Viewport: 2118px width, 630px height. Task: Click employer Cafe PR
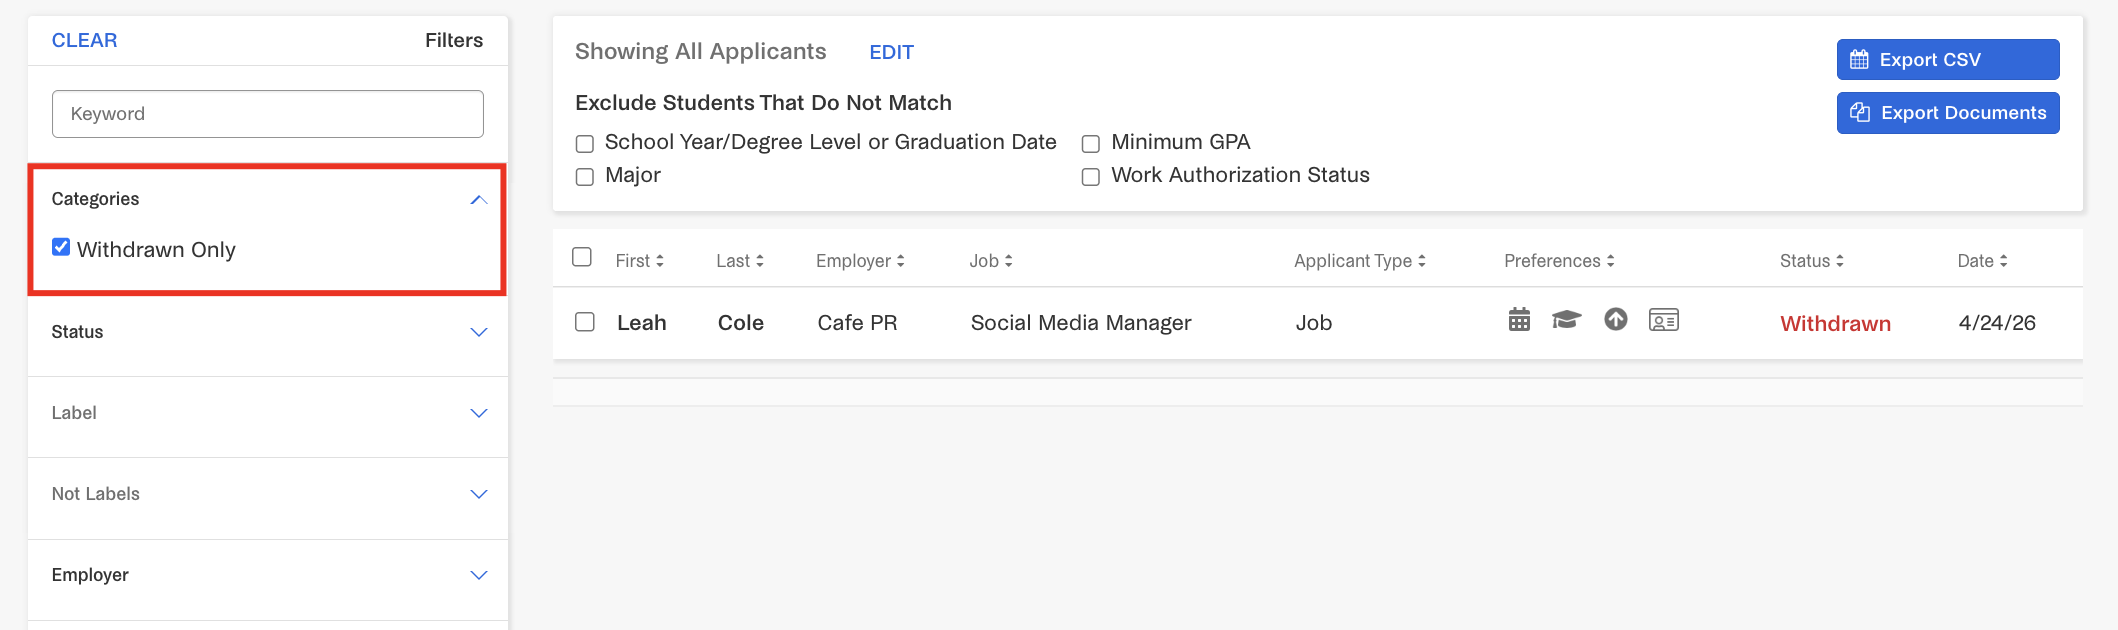(x=857, y=323)
